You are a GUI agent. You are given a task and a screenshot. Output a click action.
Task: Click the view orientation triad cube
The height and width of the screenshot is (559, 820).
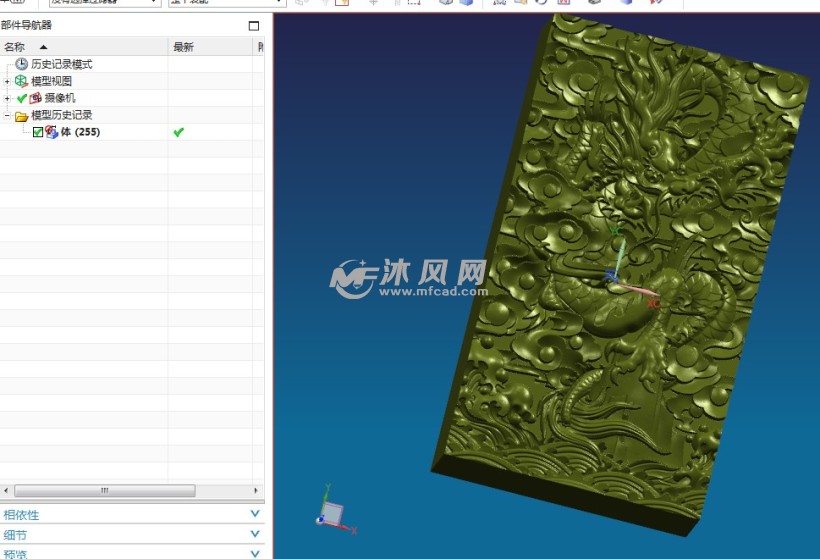(x=332, y=513)
